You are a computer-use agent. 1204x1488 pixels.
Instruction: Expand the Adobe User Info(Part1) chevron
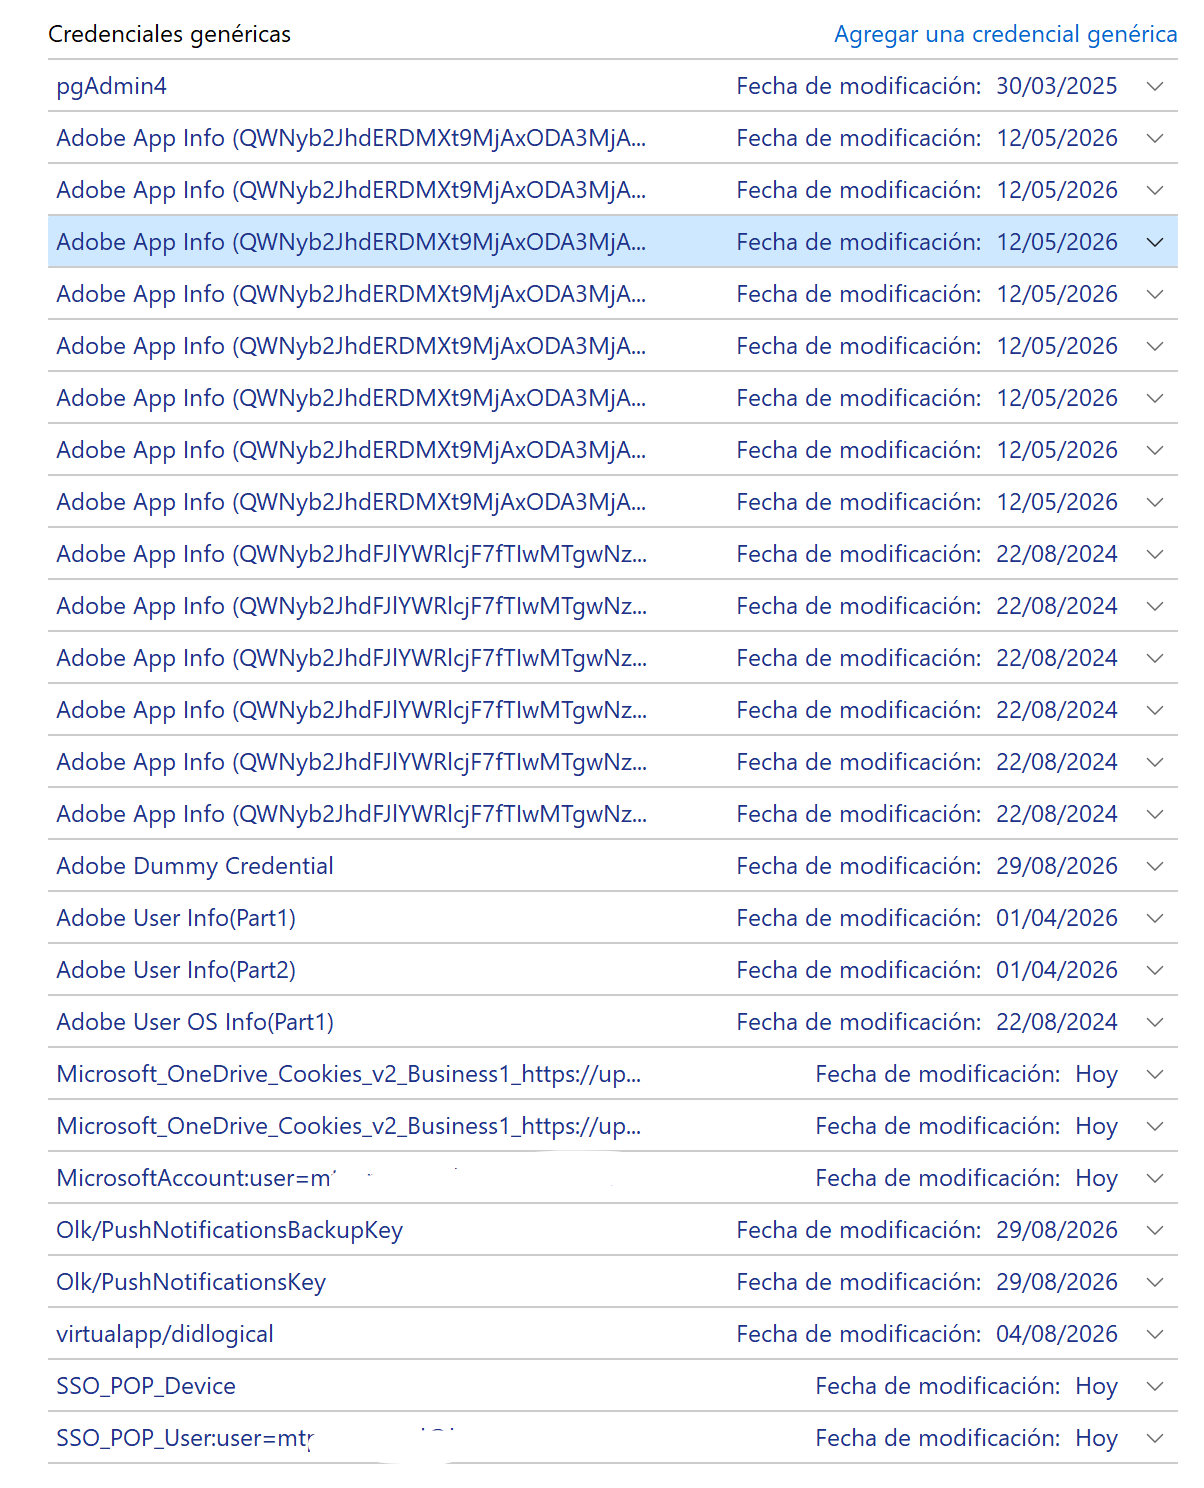pyautogui.click(x=1155, y=918)
